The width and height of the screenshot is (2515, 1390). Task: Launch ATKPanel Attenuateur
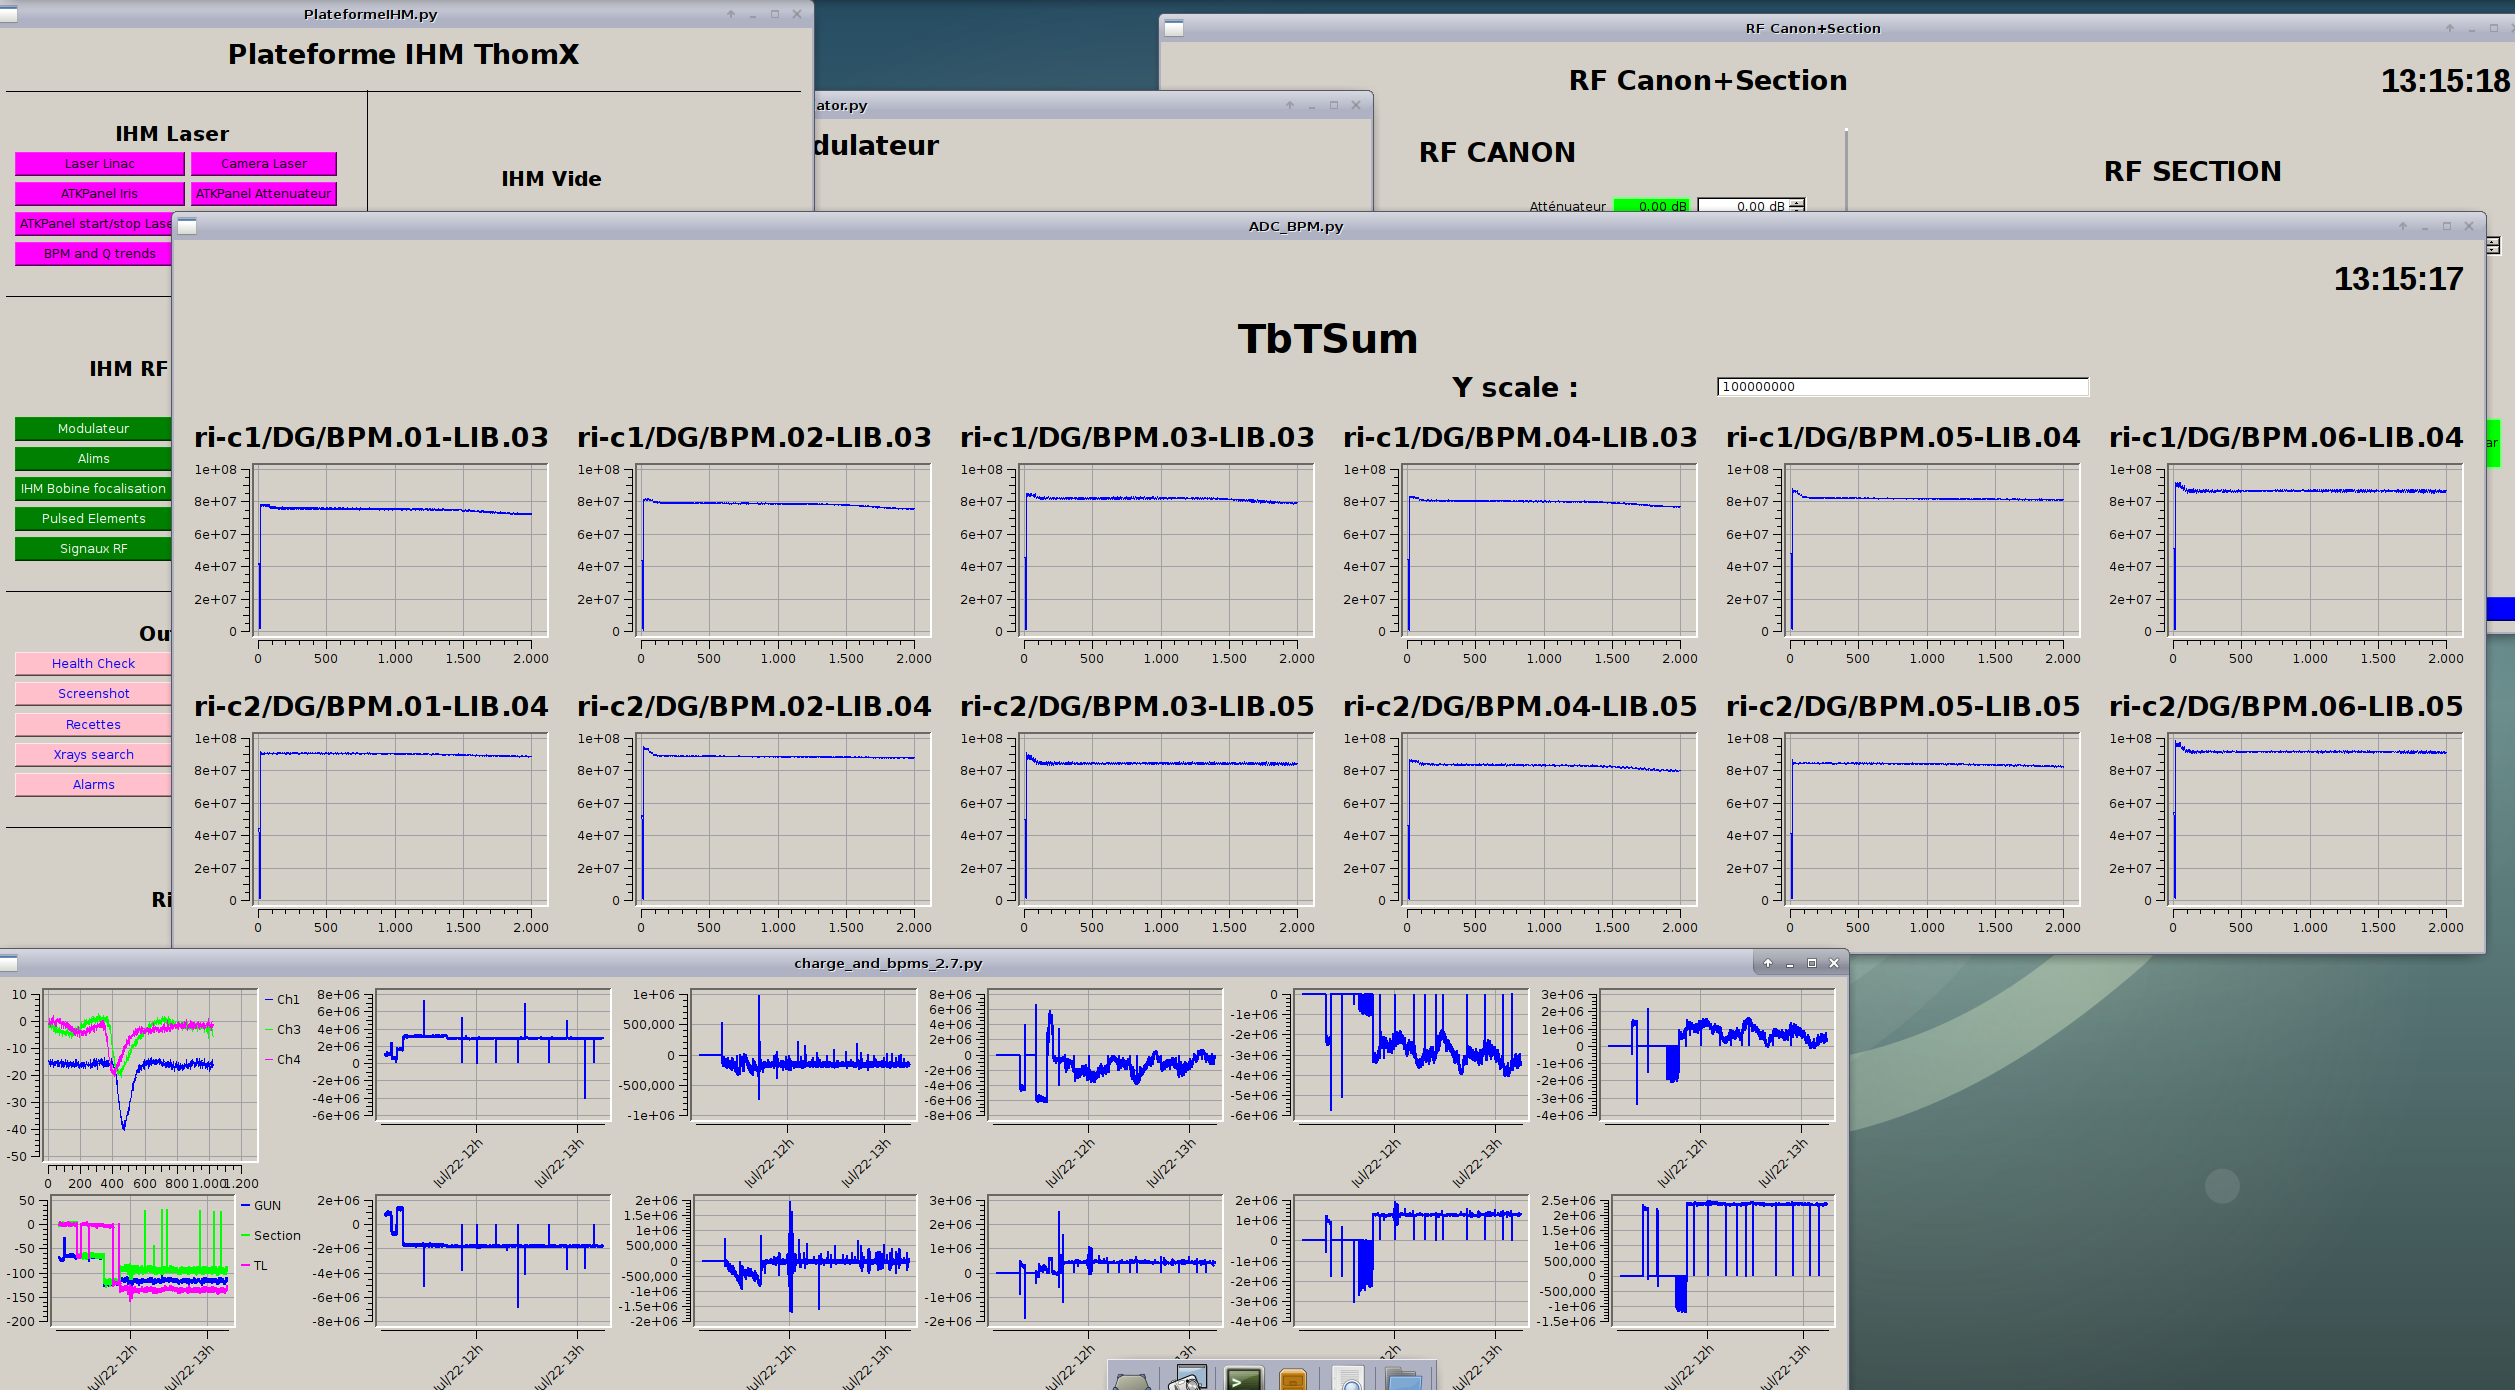tap(264, 194)
